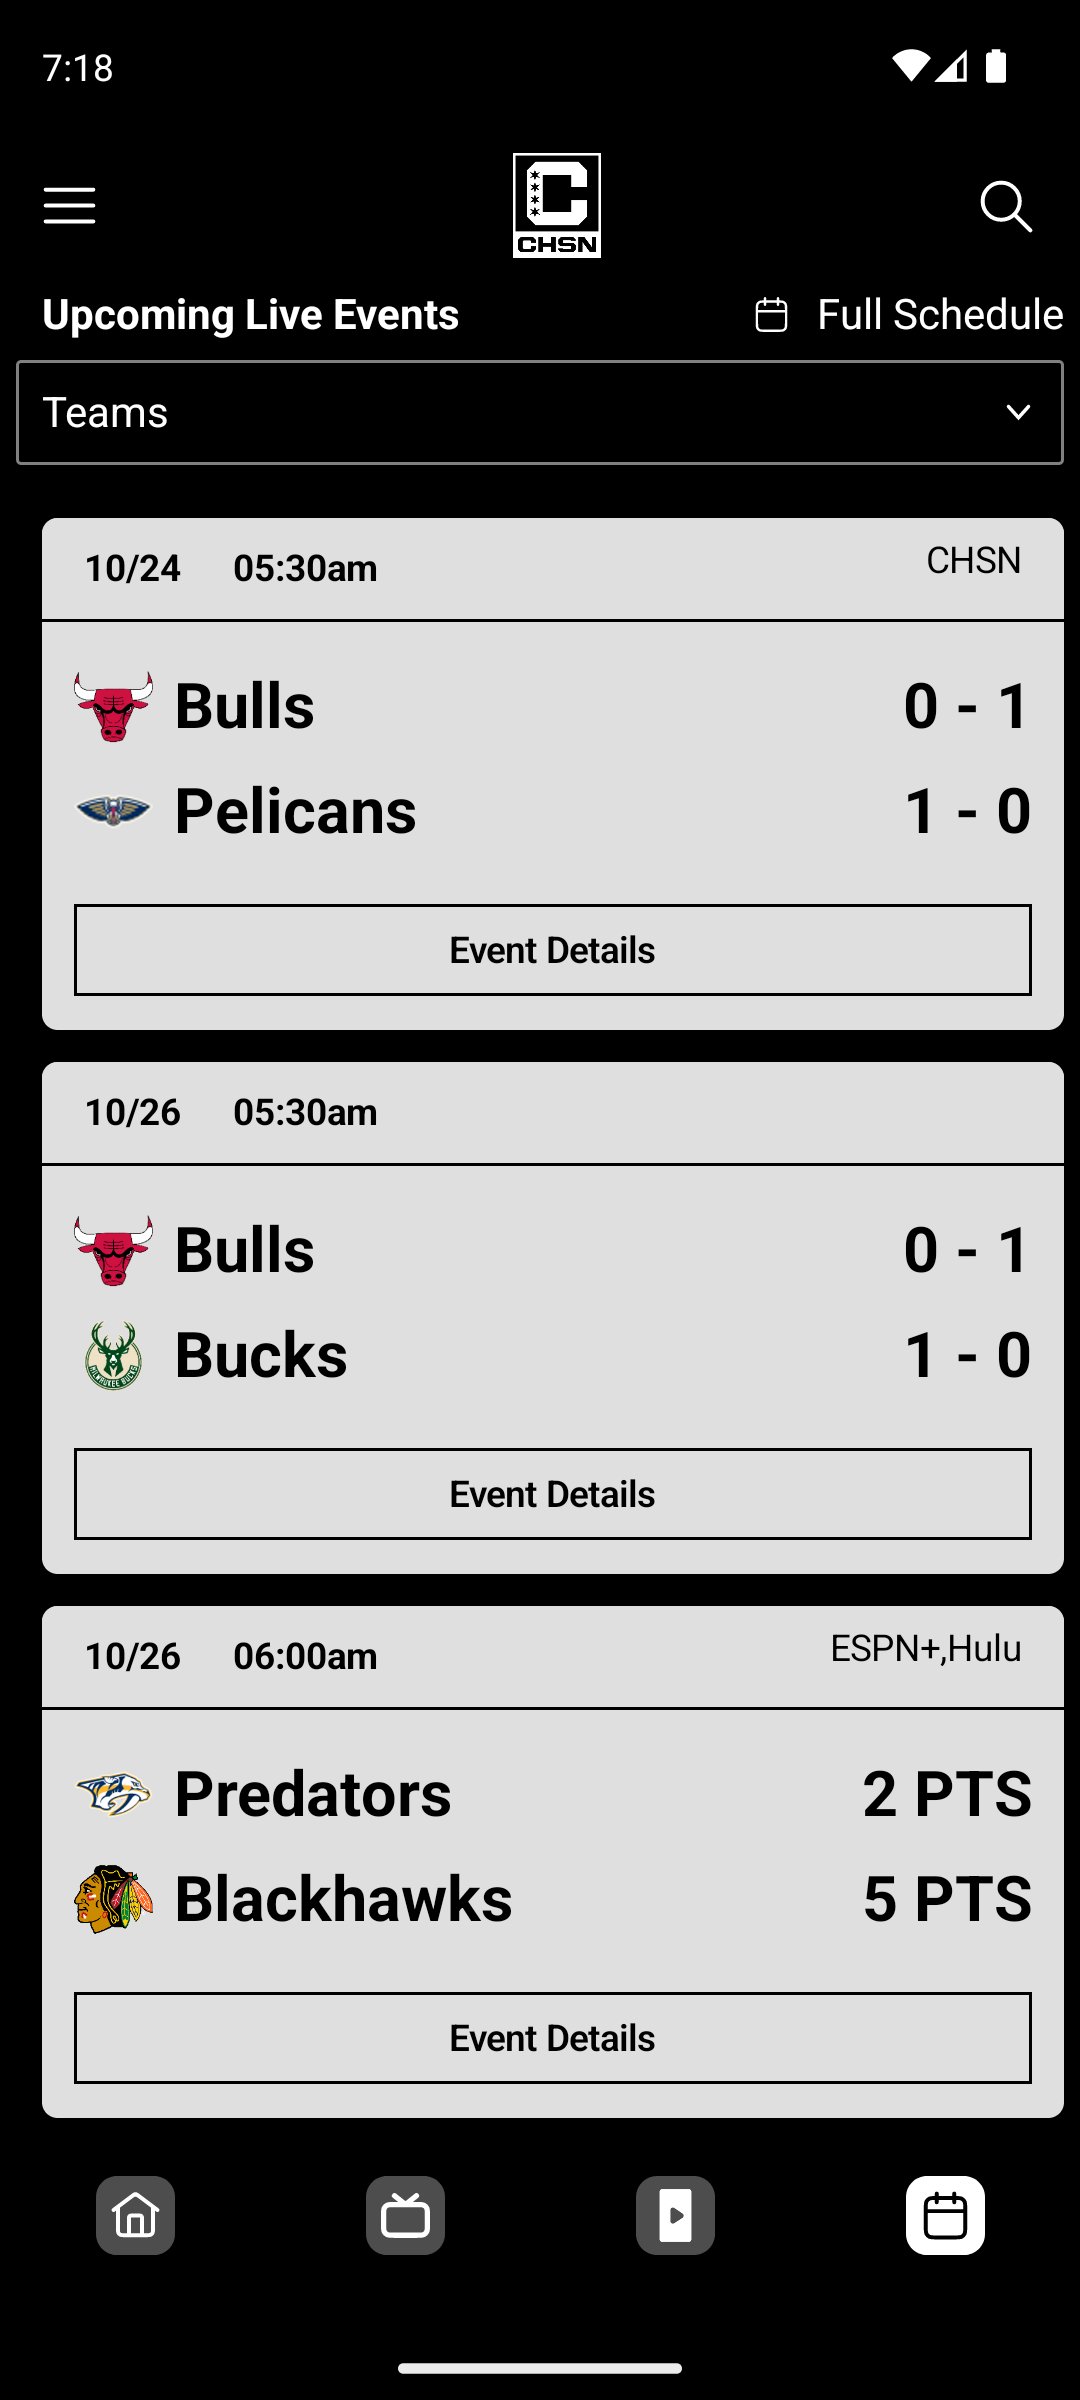1080x2400 pixels.
Task: Click calendar icon beside Full Schedule
Action: (x=771, y=315)
